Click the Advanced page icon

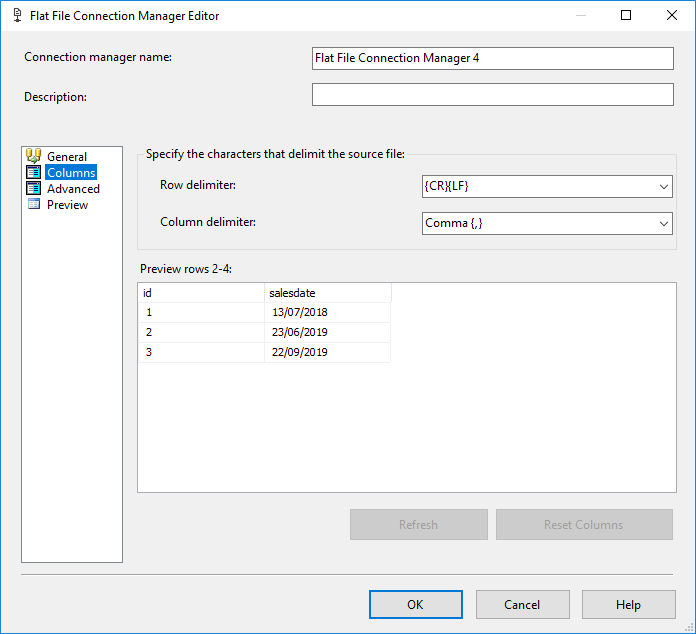click(33, 188)
